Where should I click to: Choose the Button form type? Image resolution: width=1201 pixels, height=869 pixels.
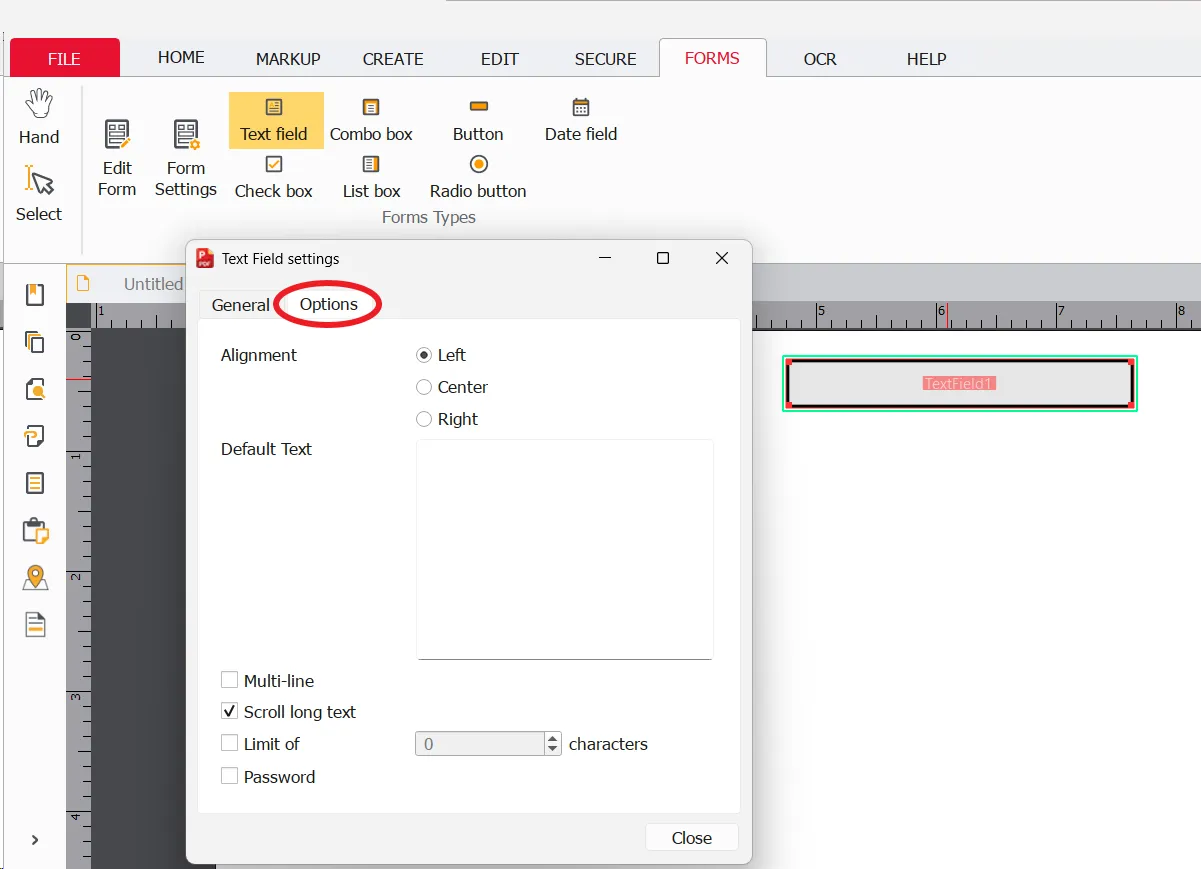tap(478, 120)
